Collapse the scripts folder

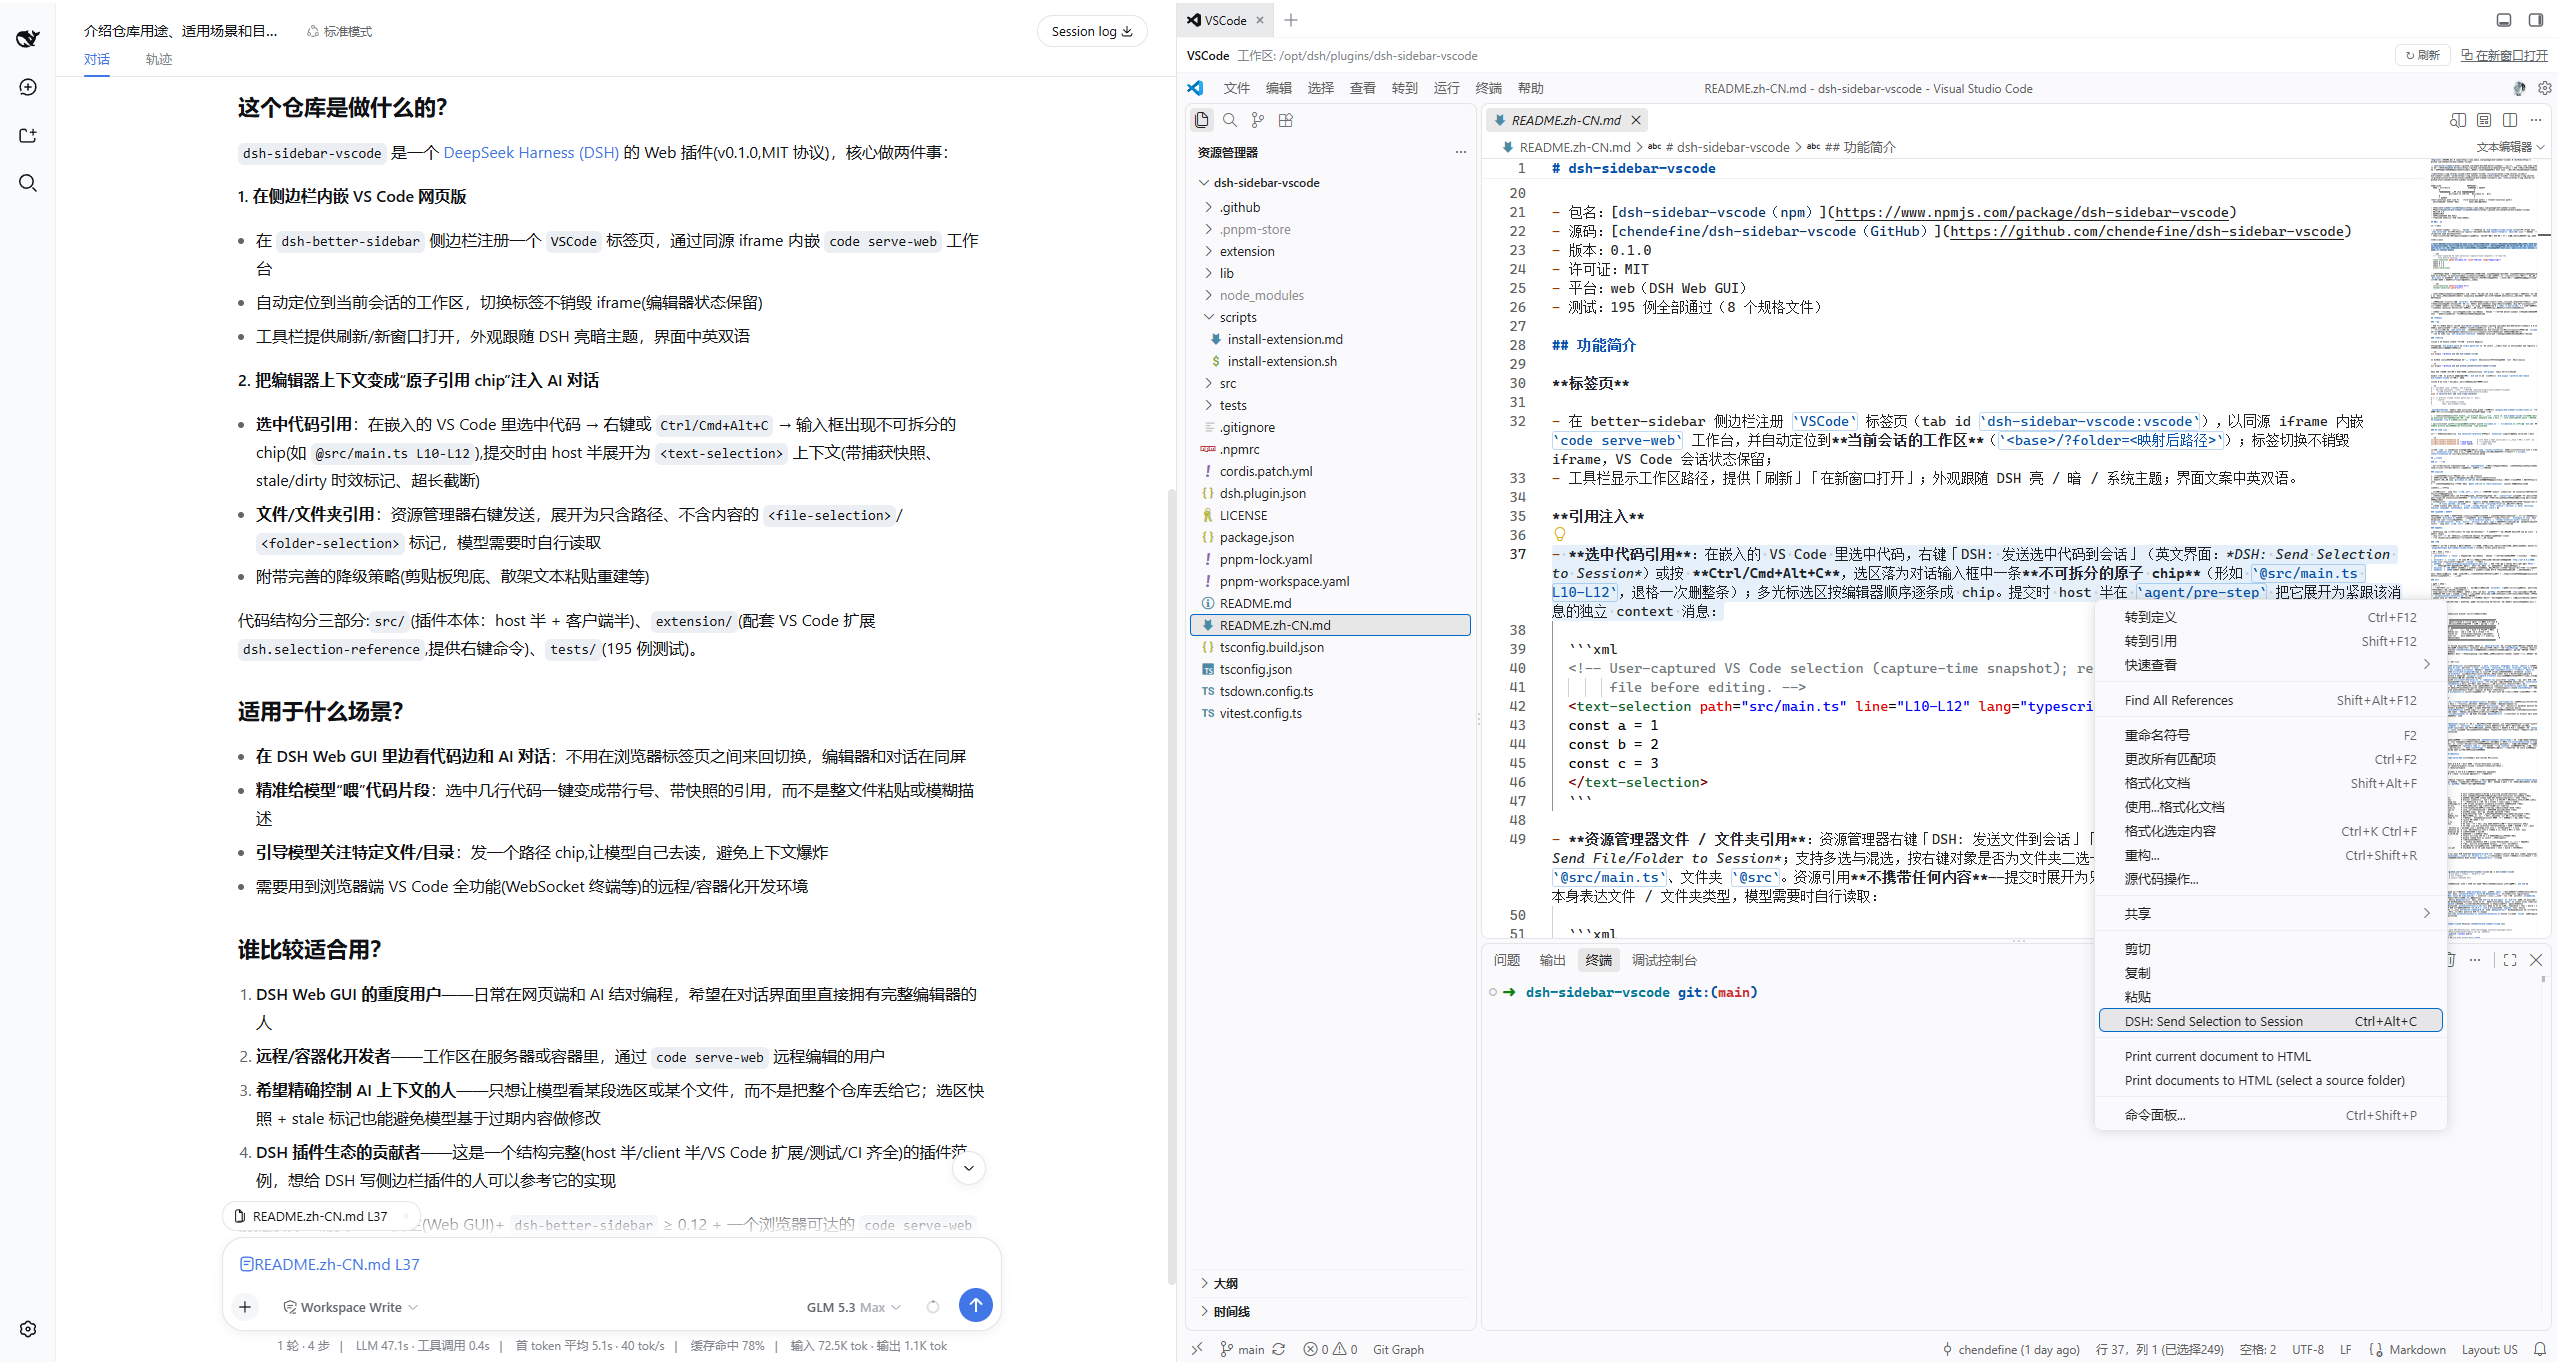click(1237, 317)
